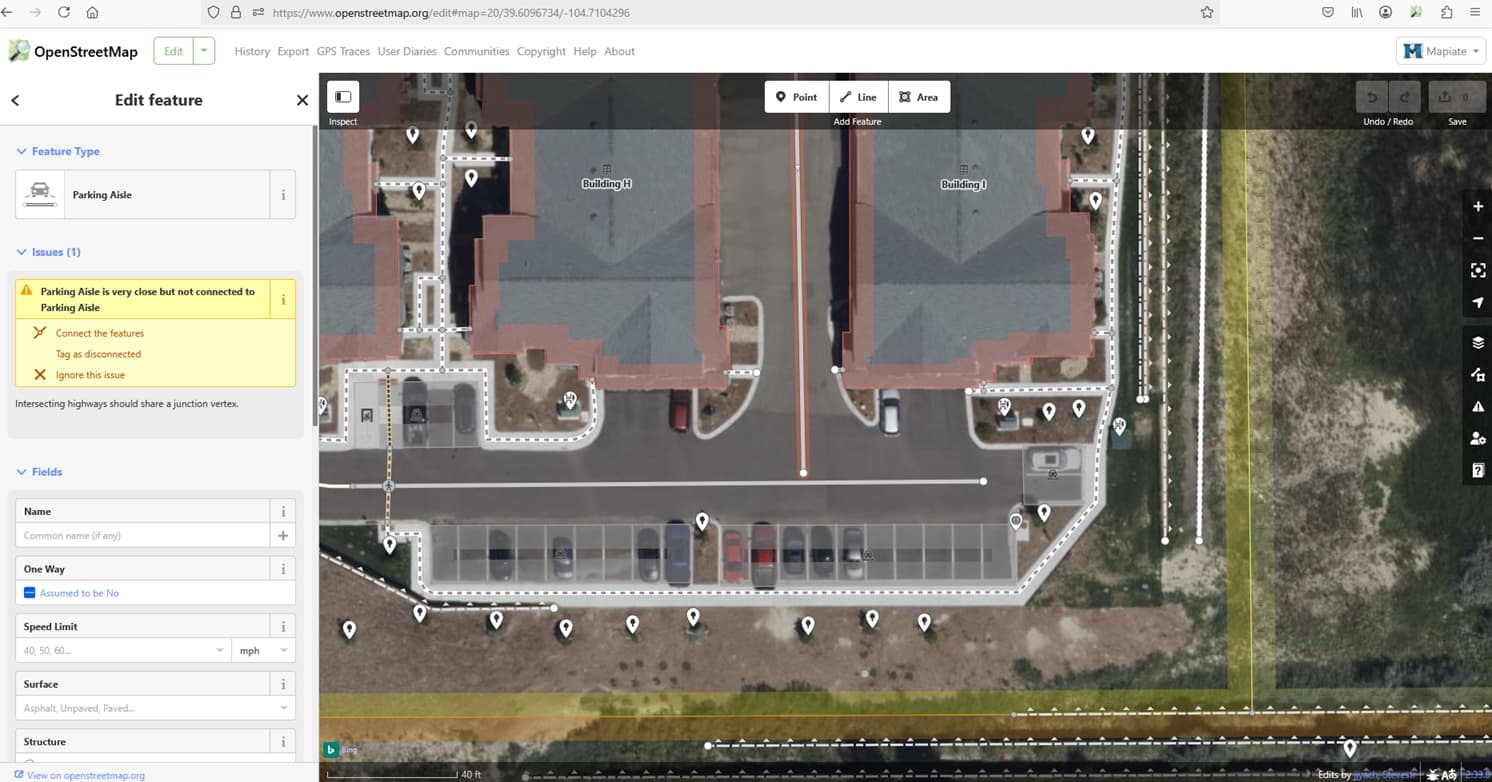The width and height of the screenshot is (1492, 782).
Task: Toggle the Inspect sidebar icon
Action: coord(343,97)
